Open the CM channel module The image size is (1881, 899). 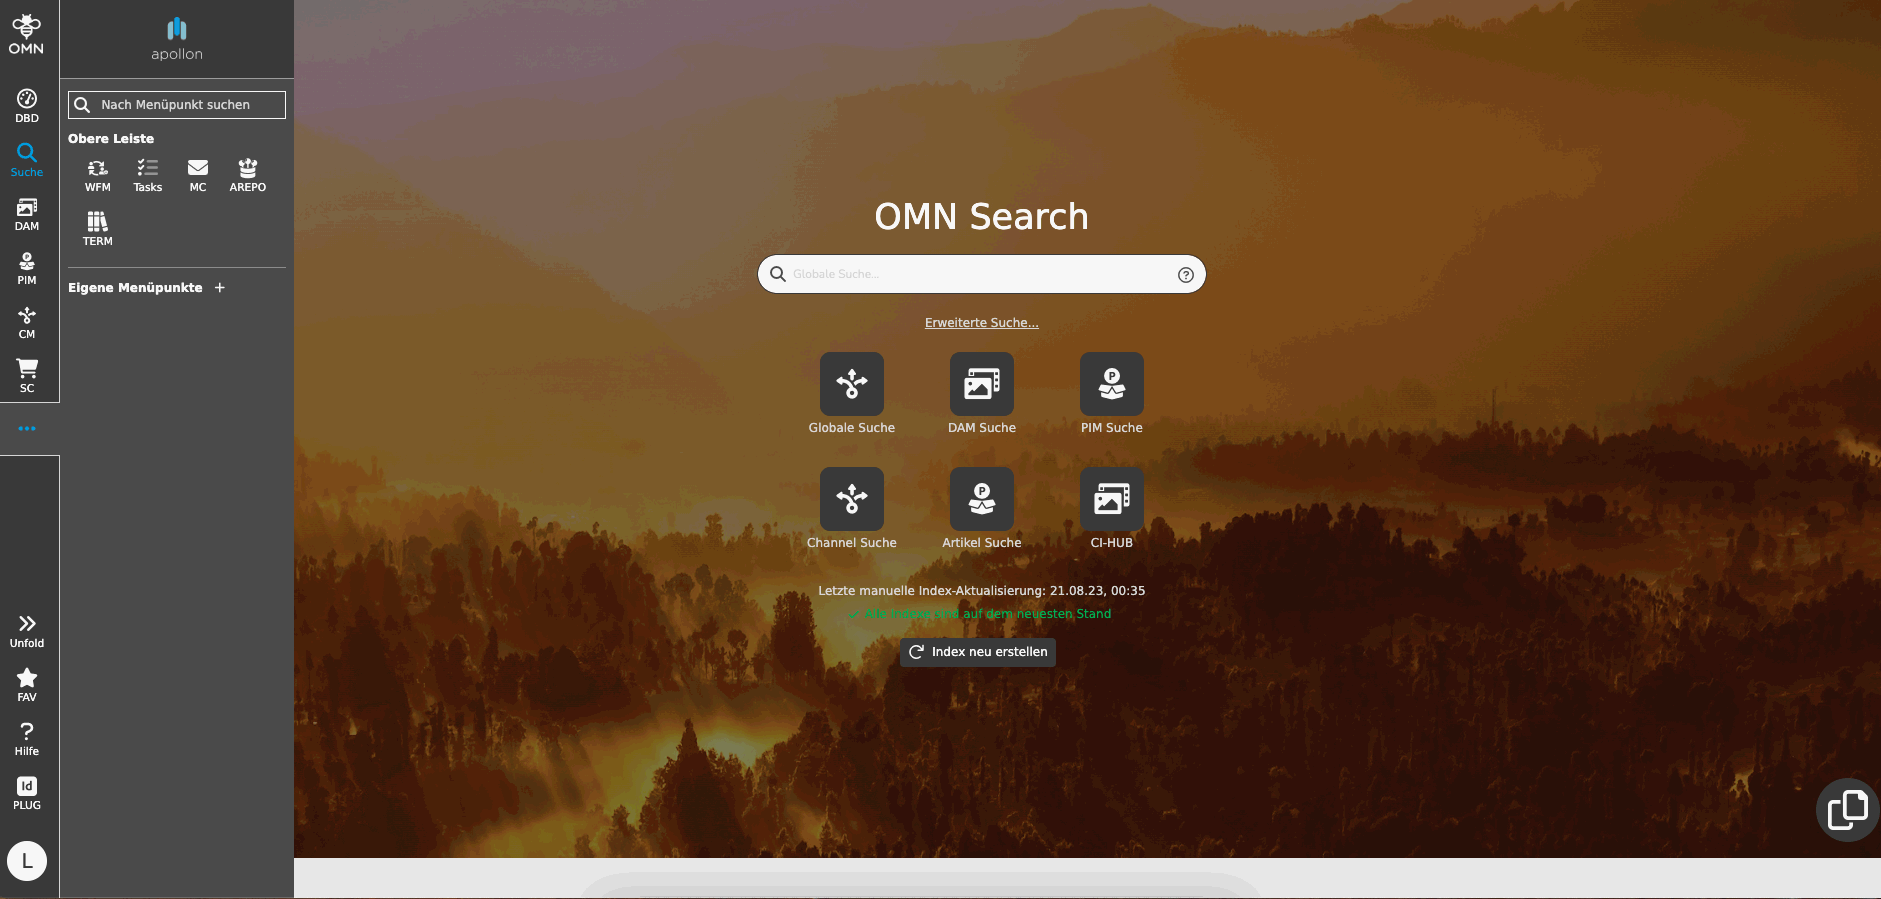pos(27,321)
